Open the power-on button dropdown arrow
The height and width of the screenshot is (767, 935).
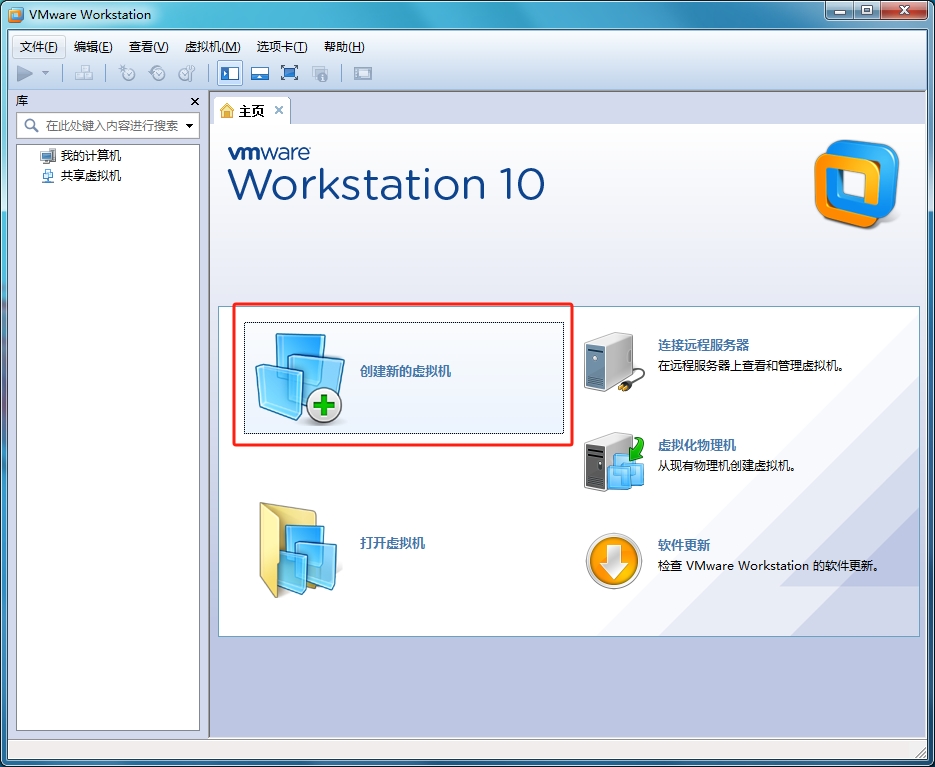[45, 73]
